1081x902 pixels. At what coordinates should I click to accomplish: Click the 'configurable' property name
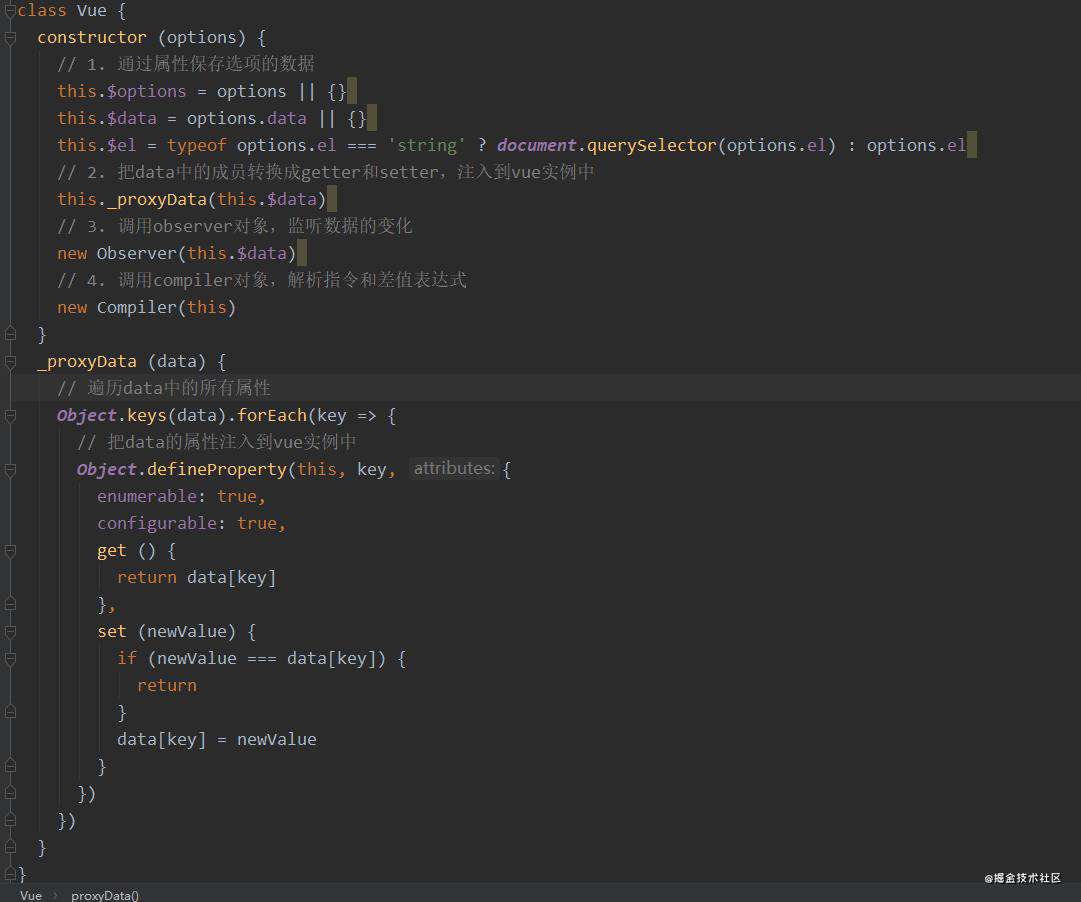[156, 524]
